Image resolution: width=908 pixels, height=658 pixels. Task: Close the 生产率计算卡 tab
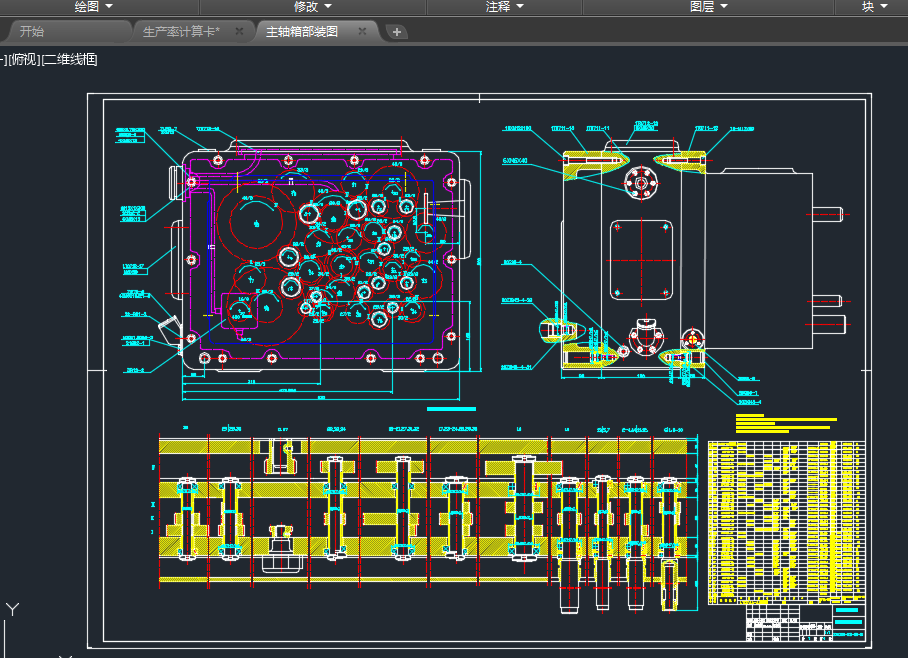239,31
